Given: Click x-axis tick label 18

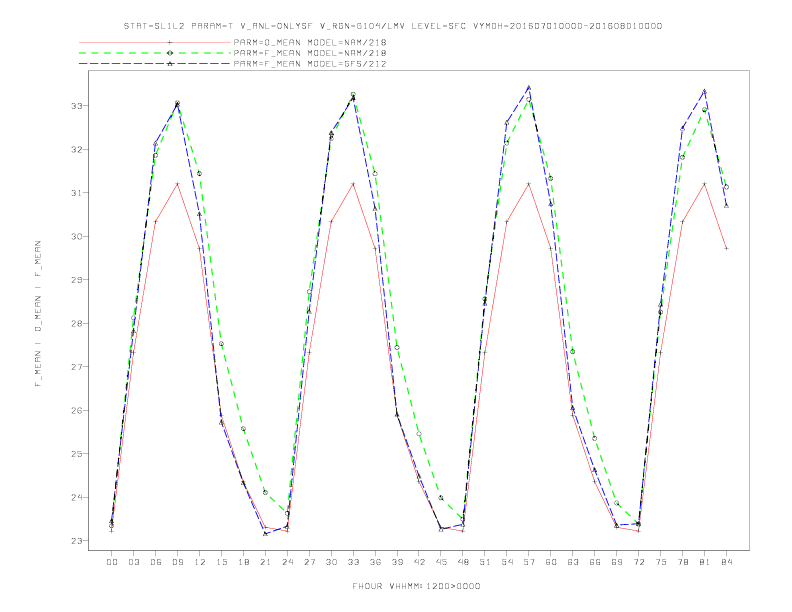Looking at the screenshot, I should (243, 562).
